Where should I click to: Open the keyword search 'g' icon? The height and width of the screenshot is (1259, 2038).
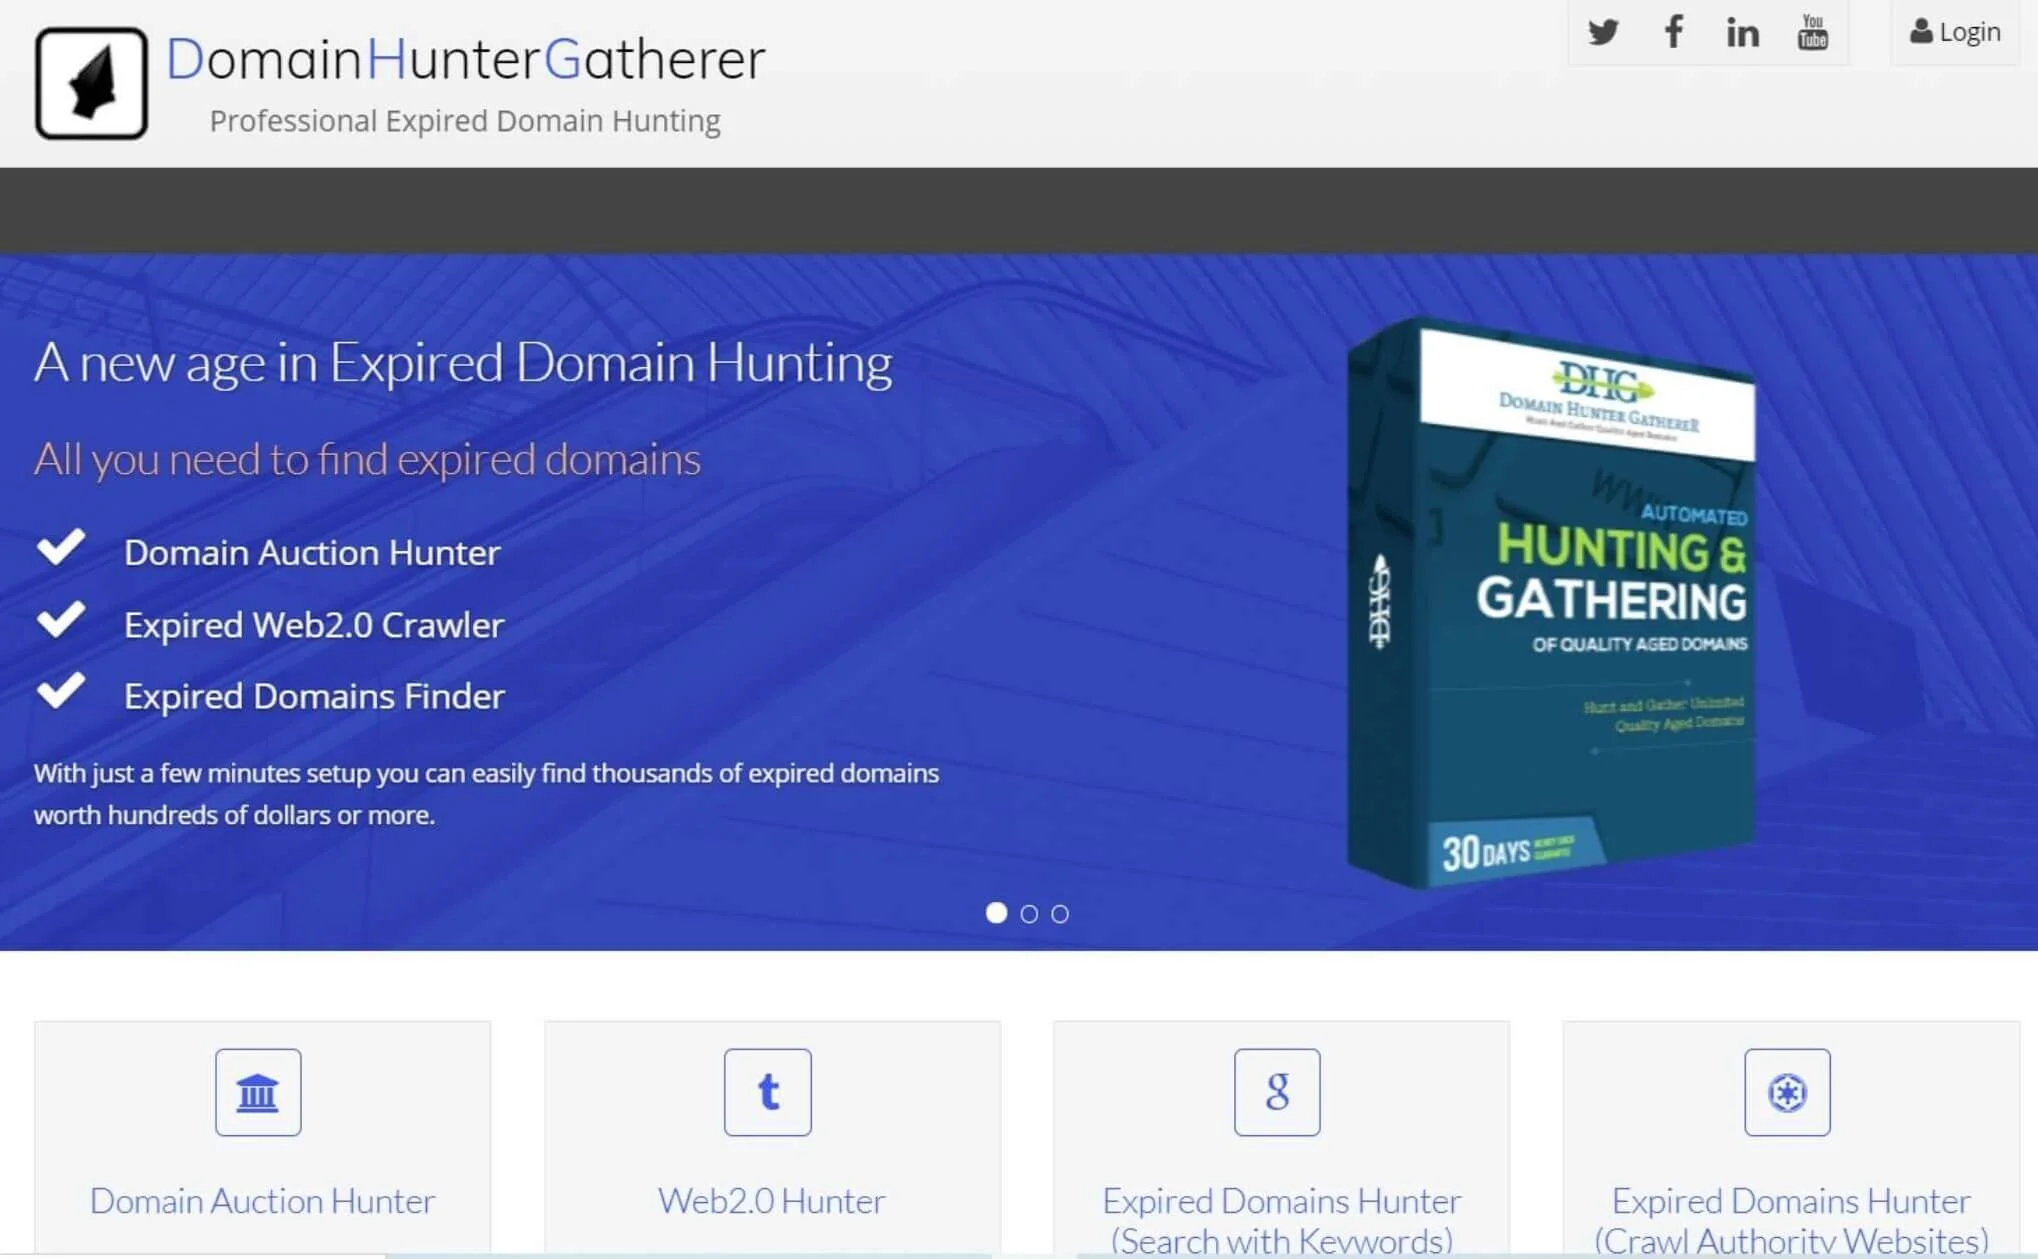[x=1277, y=1092]
